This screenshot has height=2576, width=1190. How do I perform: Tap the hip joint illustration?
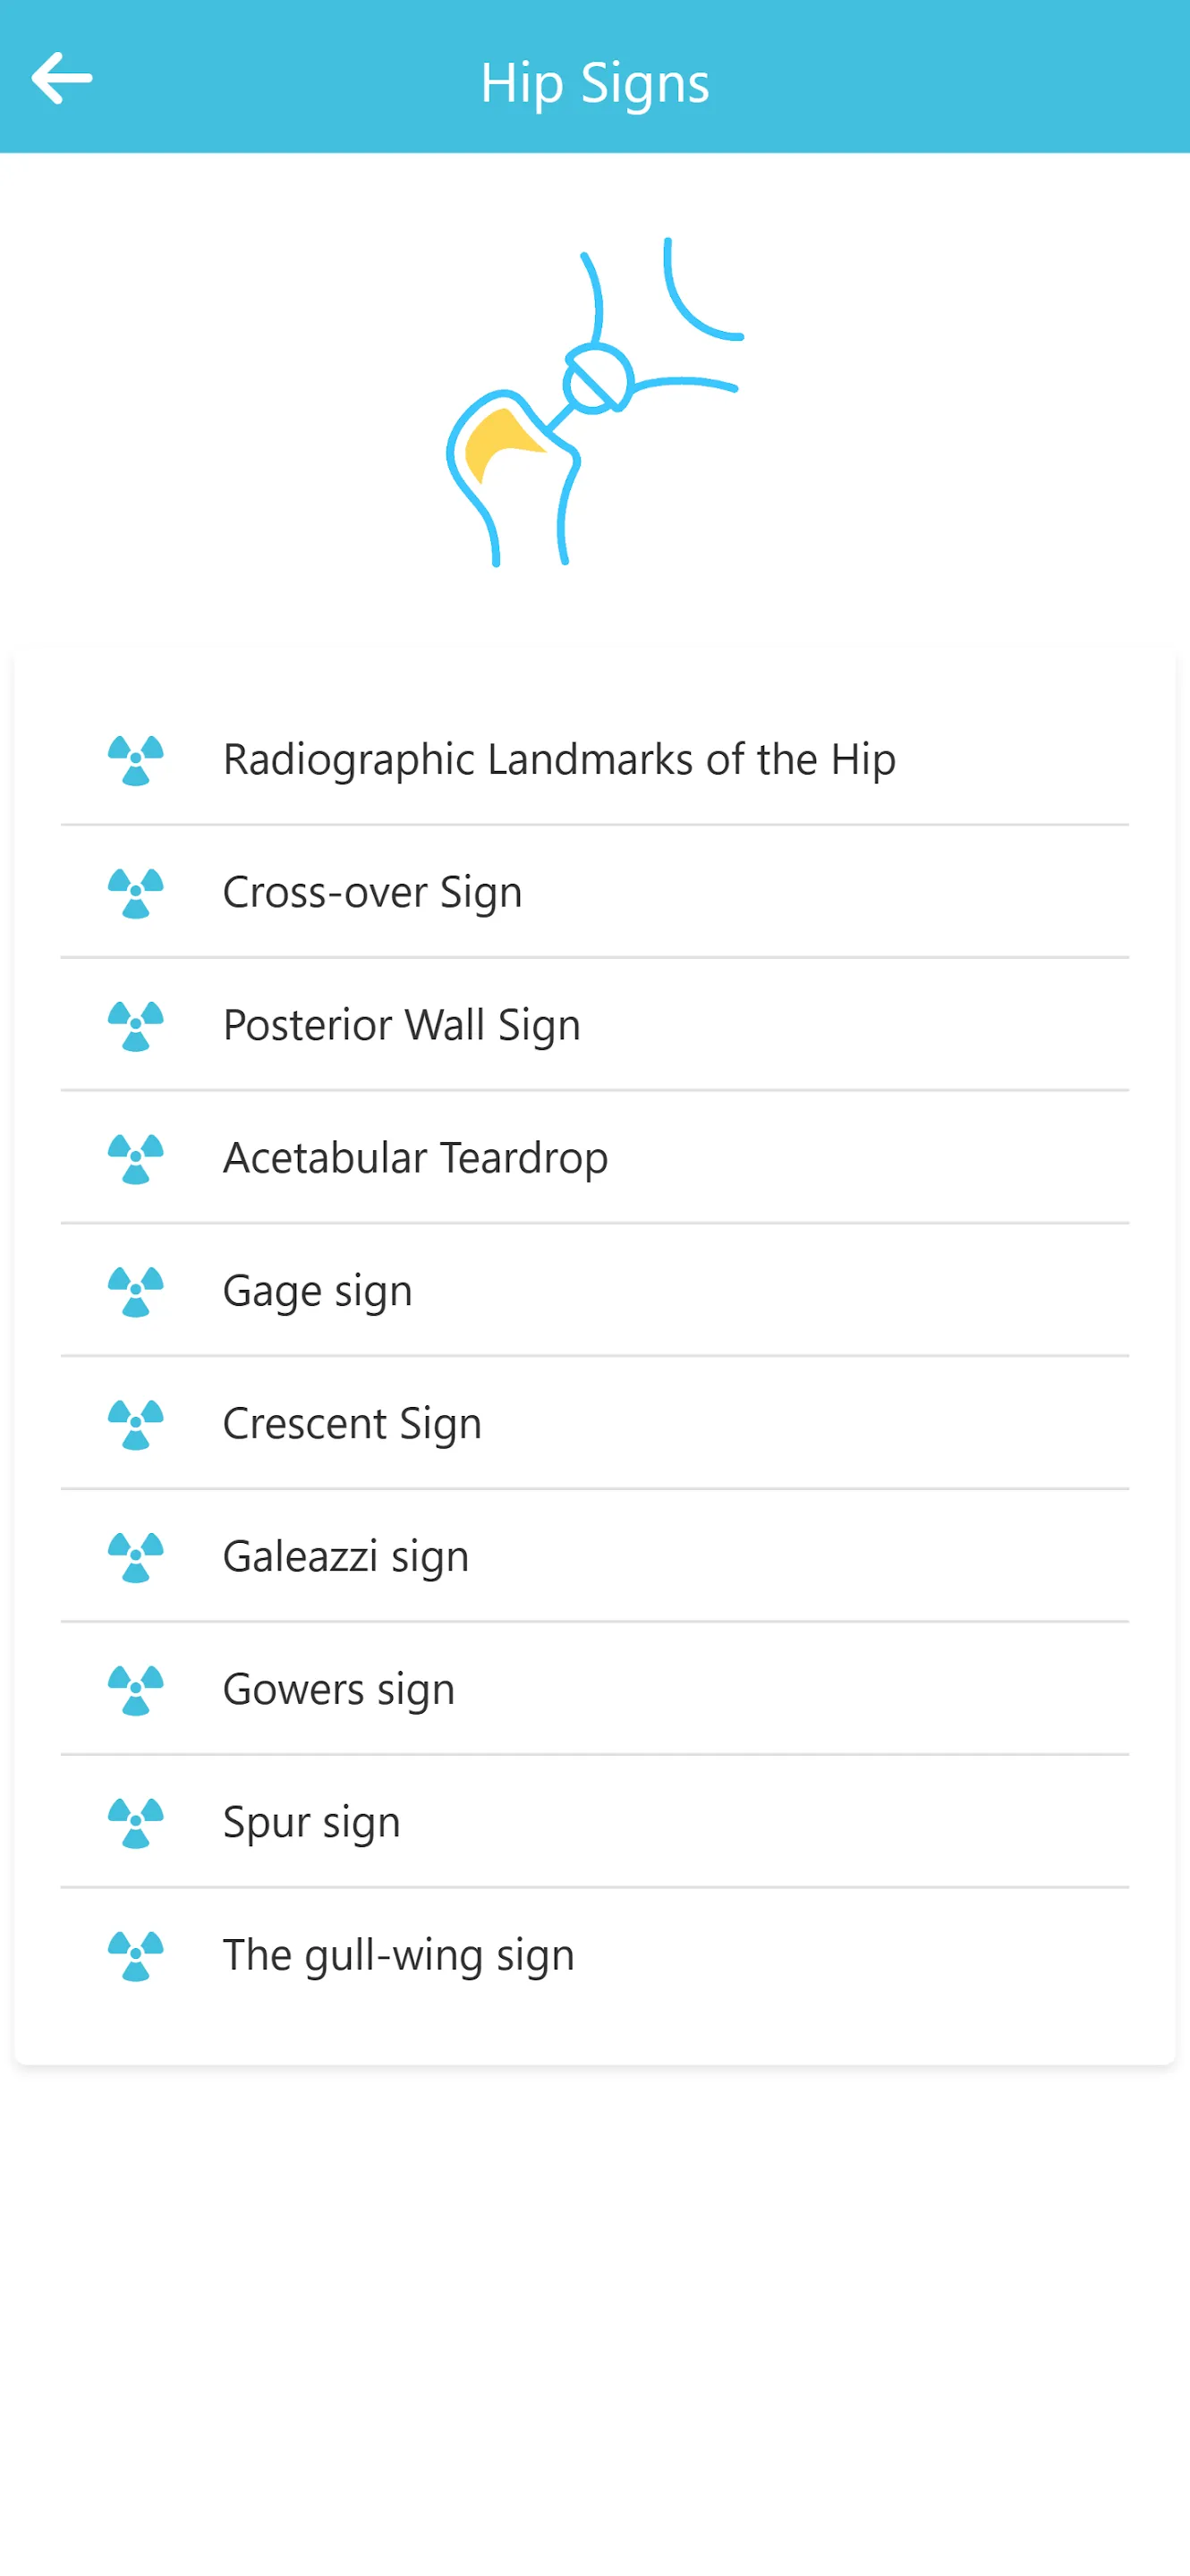point(595,403)
